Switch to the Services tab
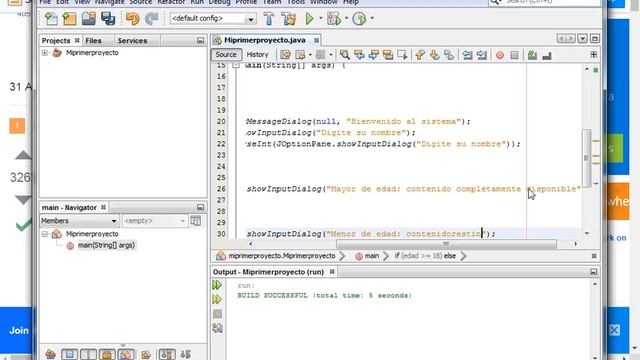This screenshot has width=640, height=360. point(132,40)
